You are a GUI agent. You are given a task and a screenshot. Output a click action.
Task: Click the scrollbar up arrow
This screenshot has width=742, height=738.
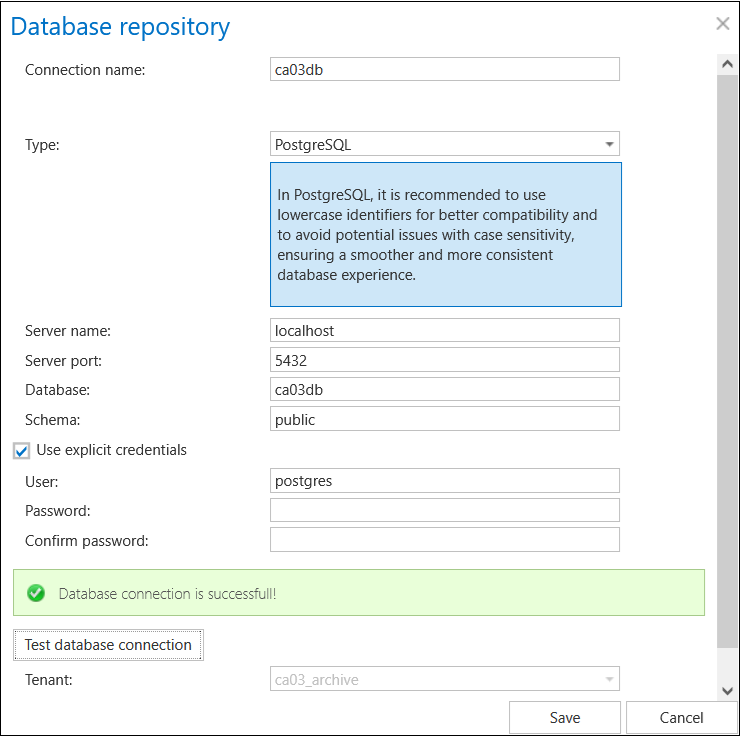click(727, 63)
